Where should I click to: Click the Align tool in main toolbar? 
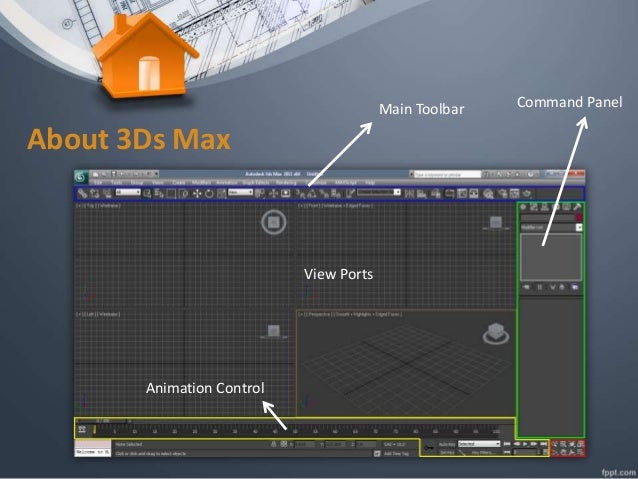[x=422, y=193]
